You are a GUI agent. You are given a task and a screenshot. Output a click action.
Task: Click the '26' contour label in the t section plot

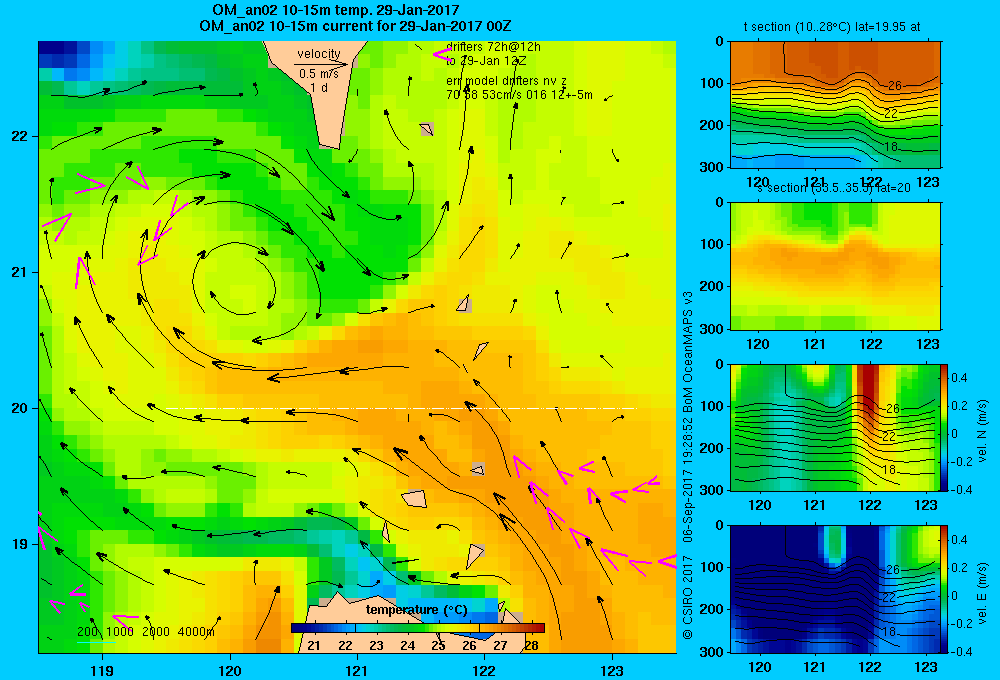click(x=894, y=85)
